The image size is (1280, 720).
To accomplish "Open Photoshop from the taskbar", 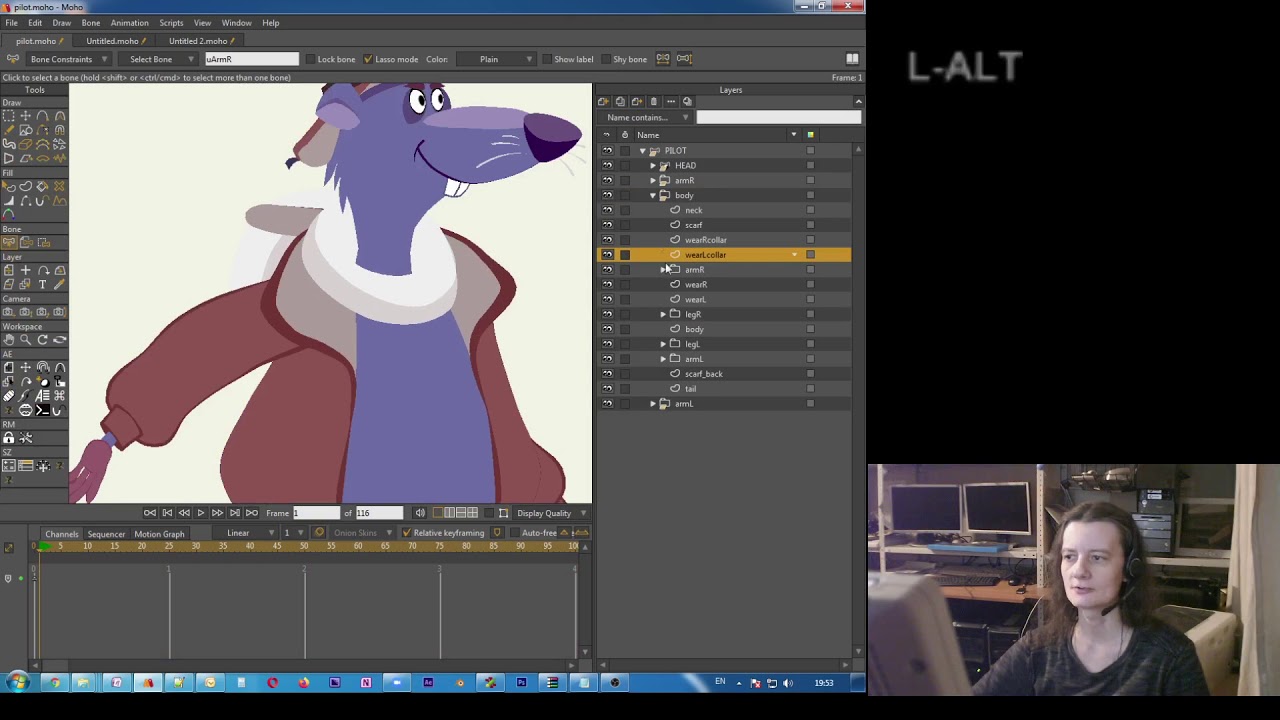I will tap(521, 683).
